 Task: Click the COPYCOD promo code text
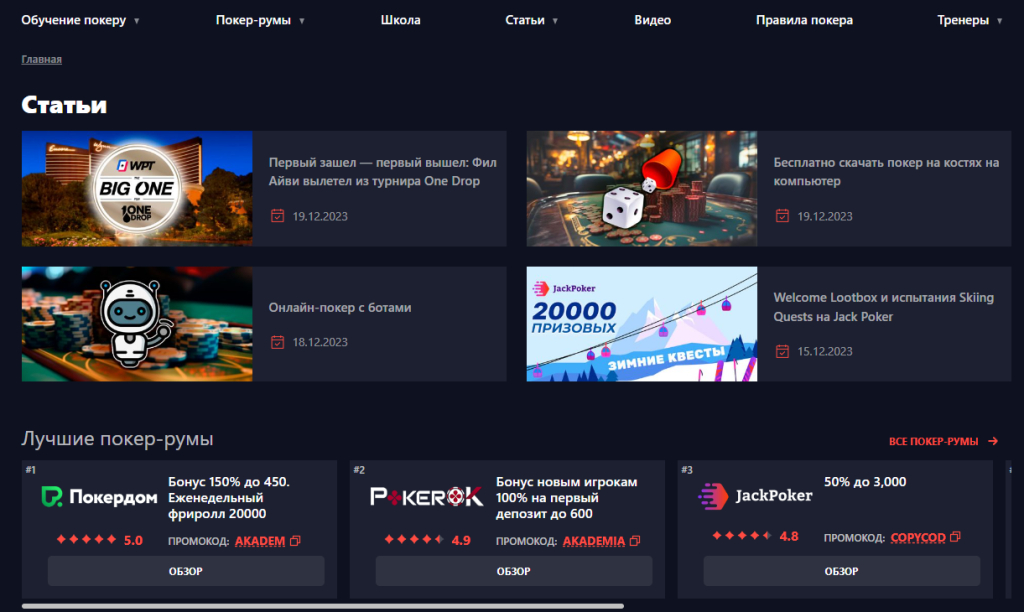[x=918, y=537]
